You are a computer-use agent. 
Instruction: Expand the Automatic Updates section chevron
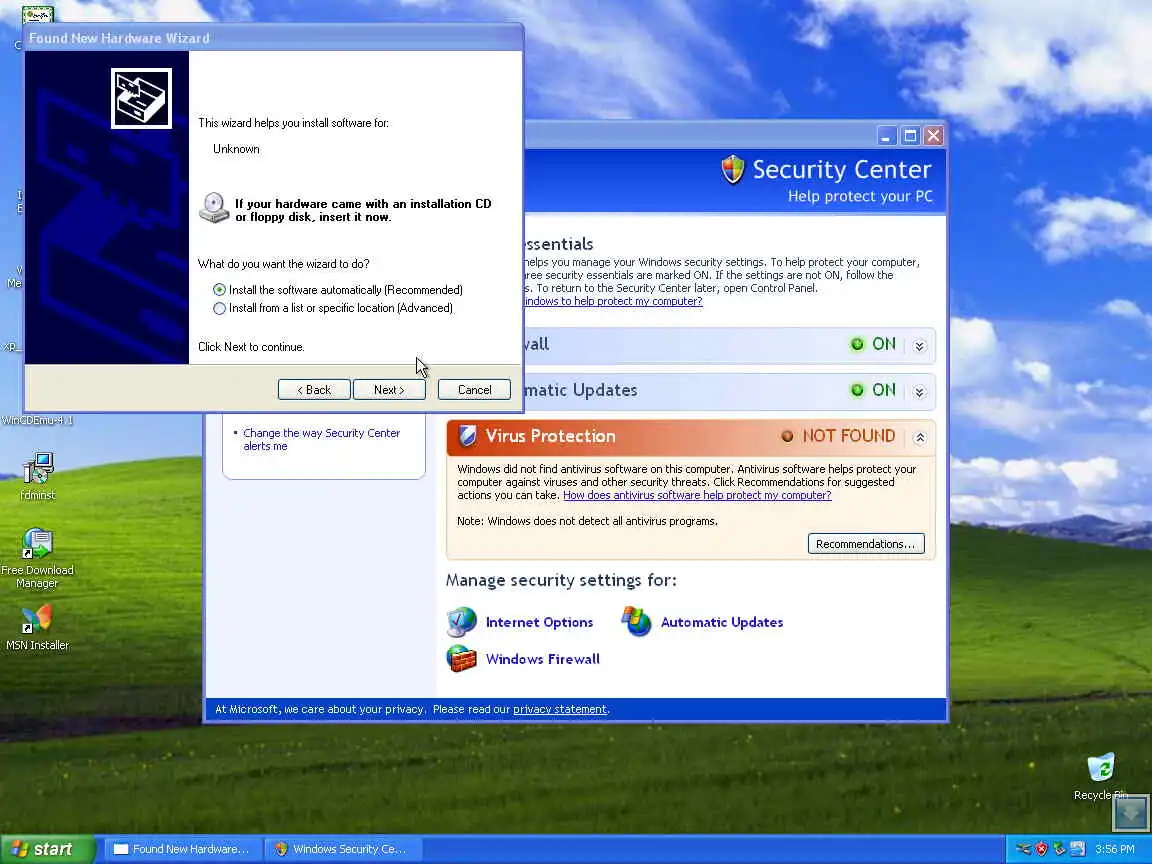(x=918, y=392)
